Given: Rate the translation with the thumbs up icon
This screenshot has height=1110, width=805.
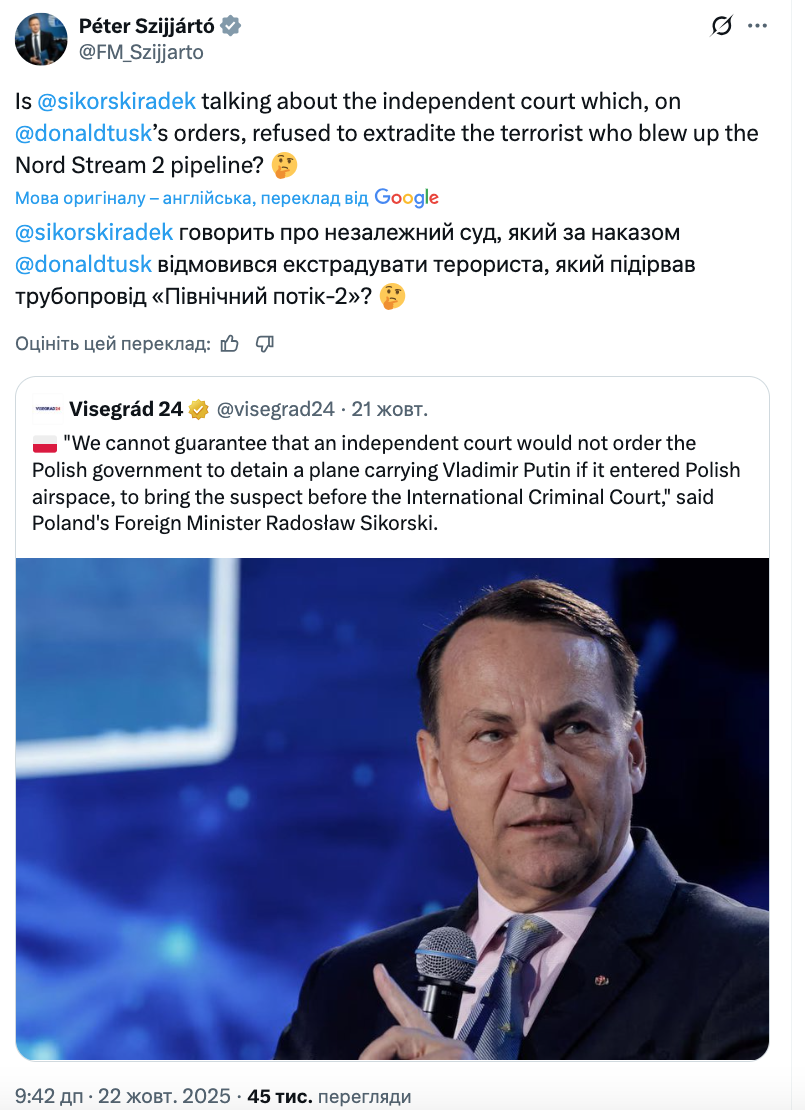Looking at the screenshot, I should click(x=231, y=341).
